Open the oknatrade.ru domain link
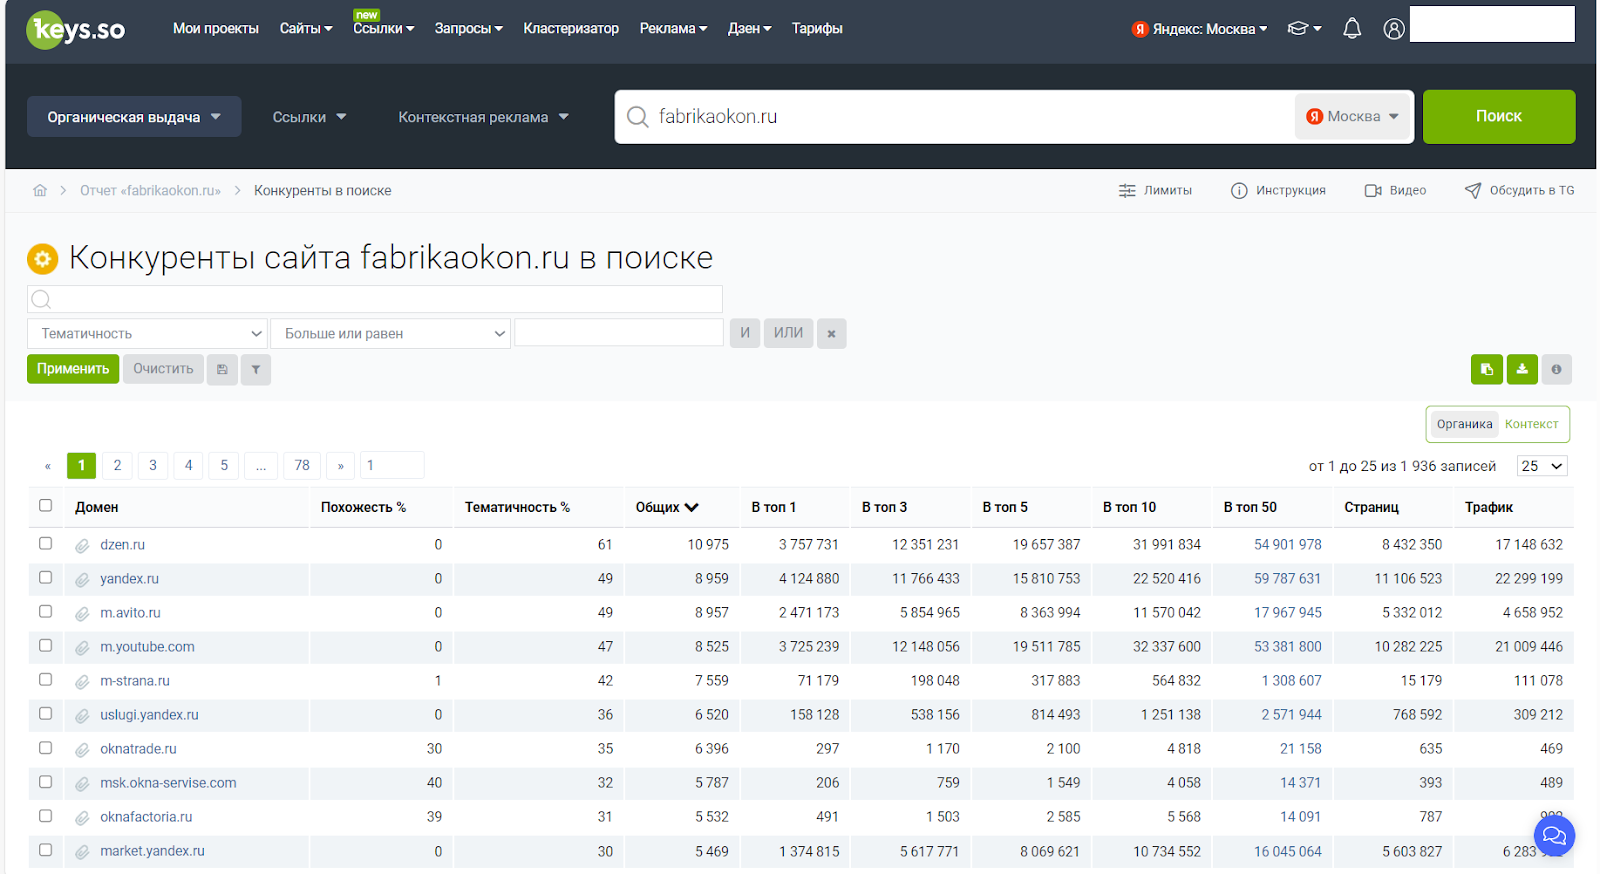Screen dimensions: 1600x874 point(138,749)
